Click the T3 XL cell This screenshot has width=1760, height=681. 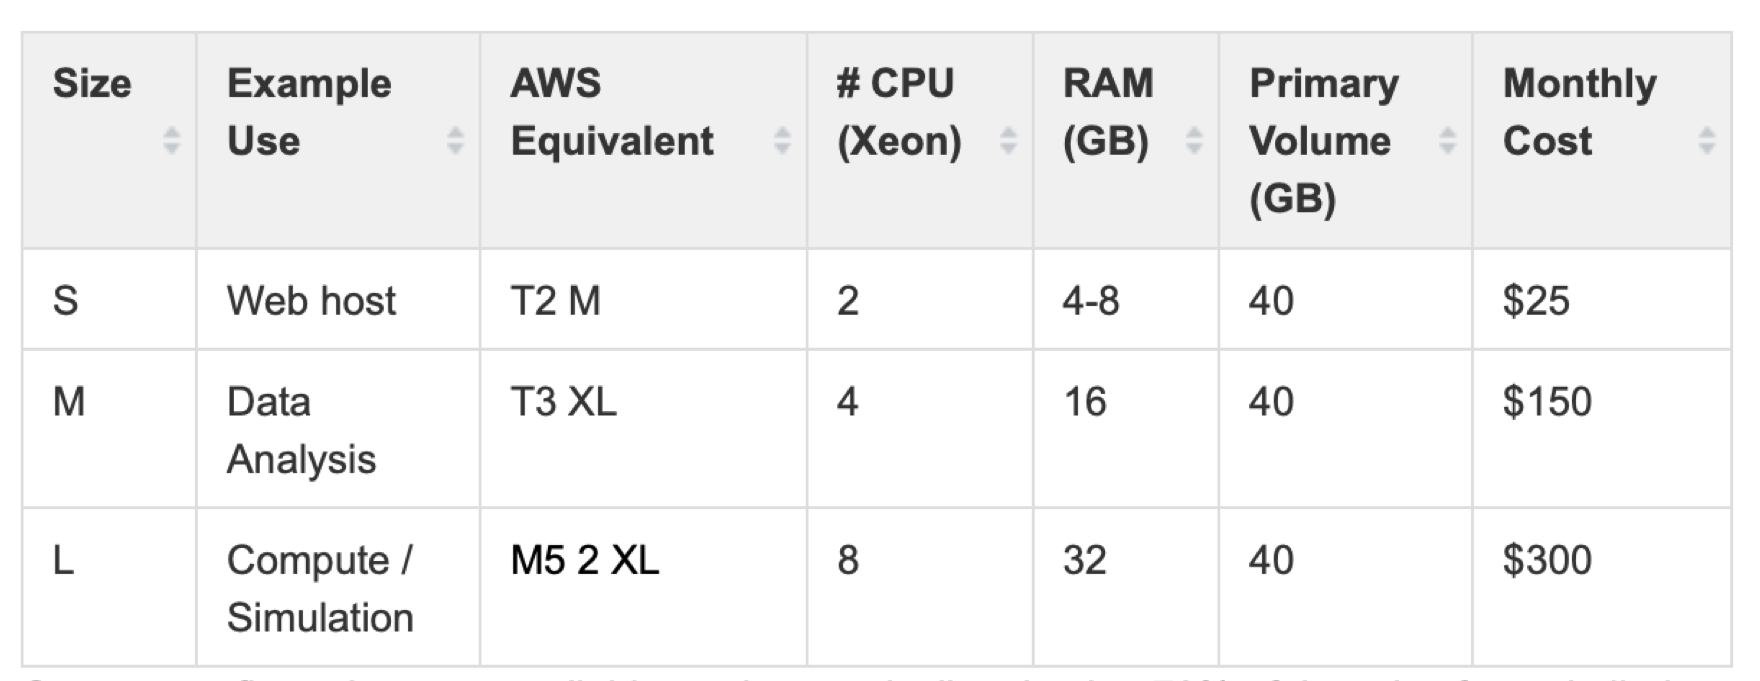pyautogui.click(x=563, y=402)
